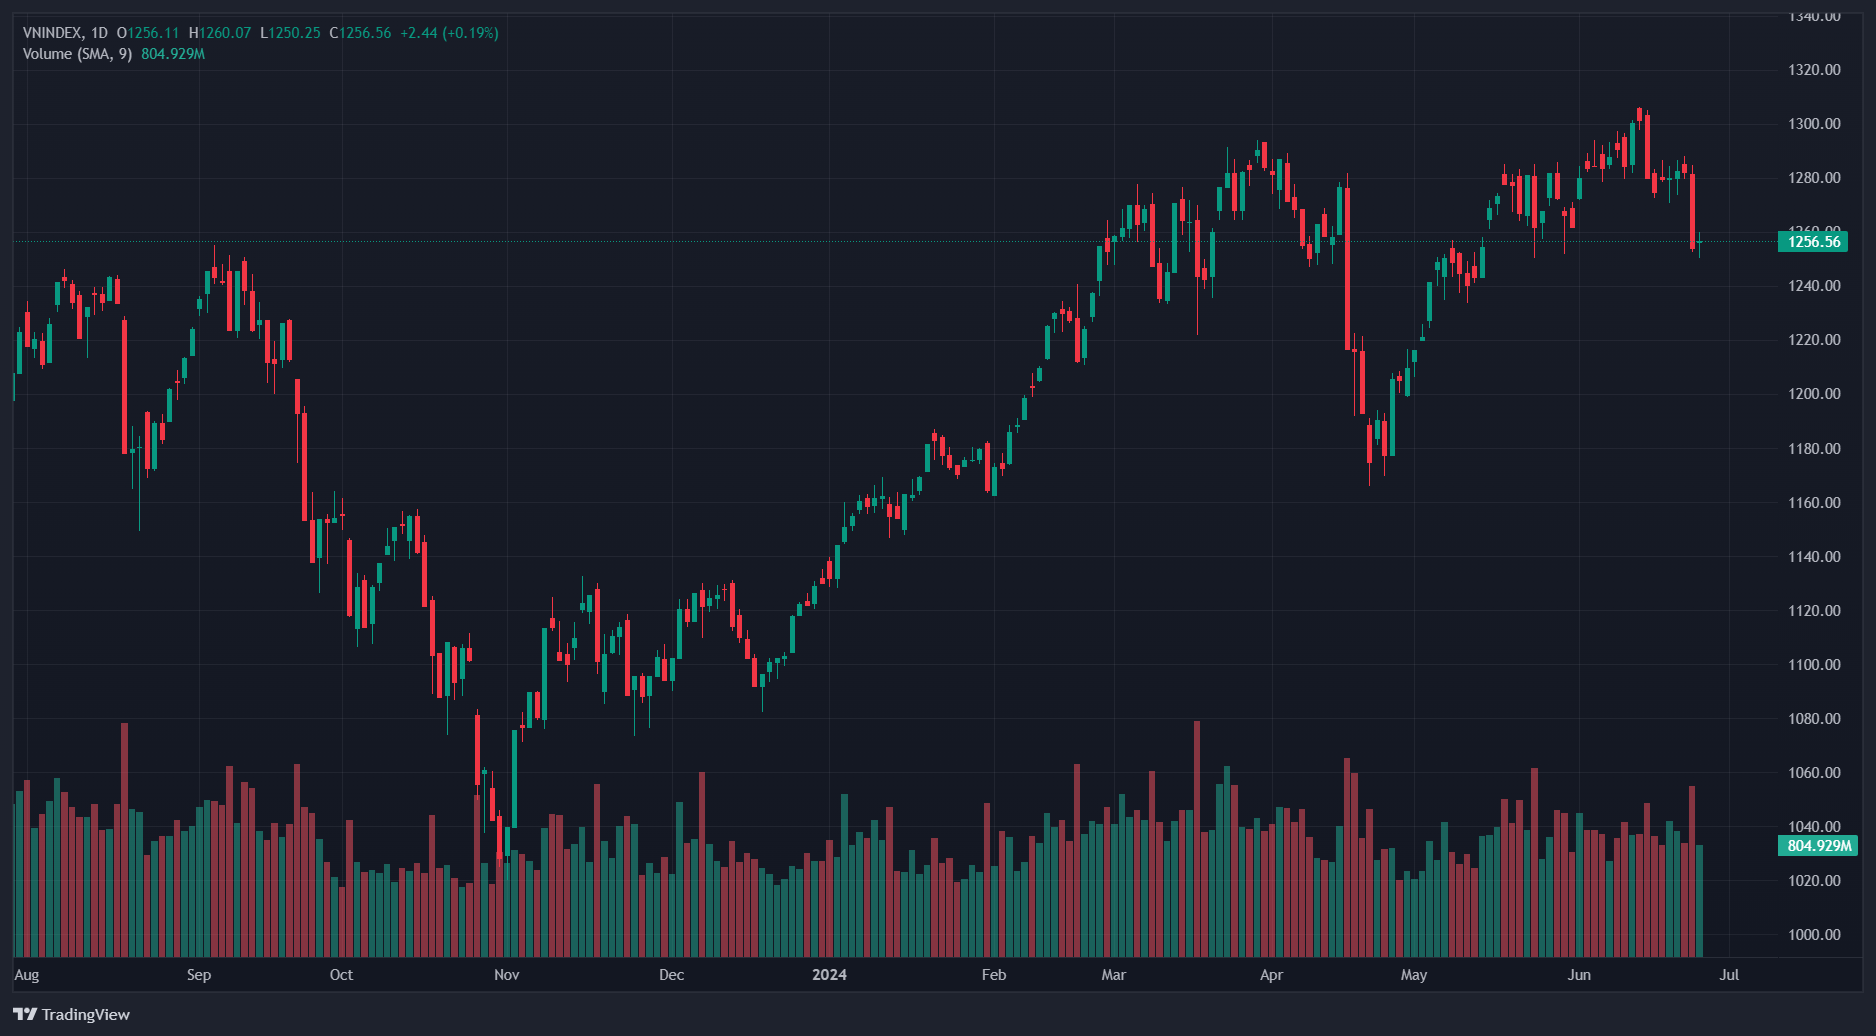Click the TradingView brand text link
Viewport: 1876px width, 1036px height.
click(86, 1014)
